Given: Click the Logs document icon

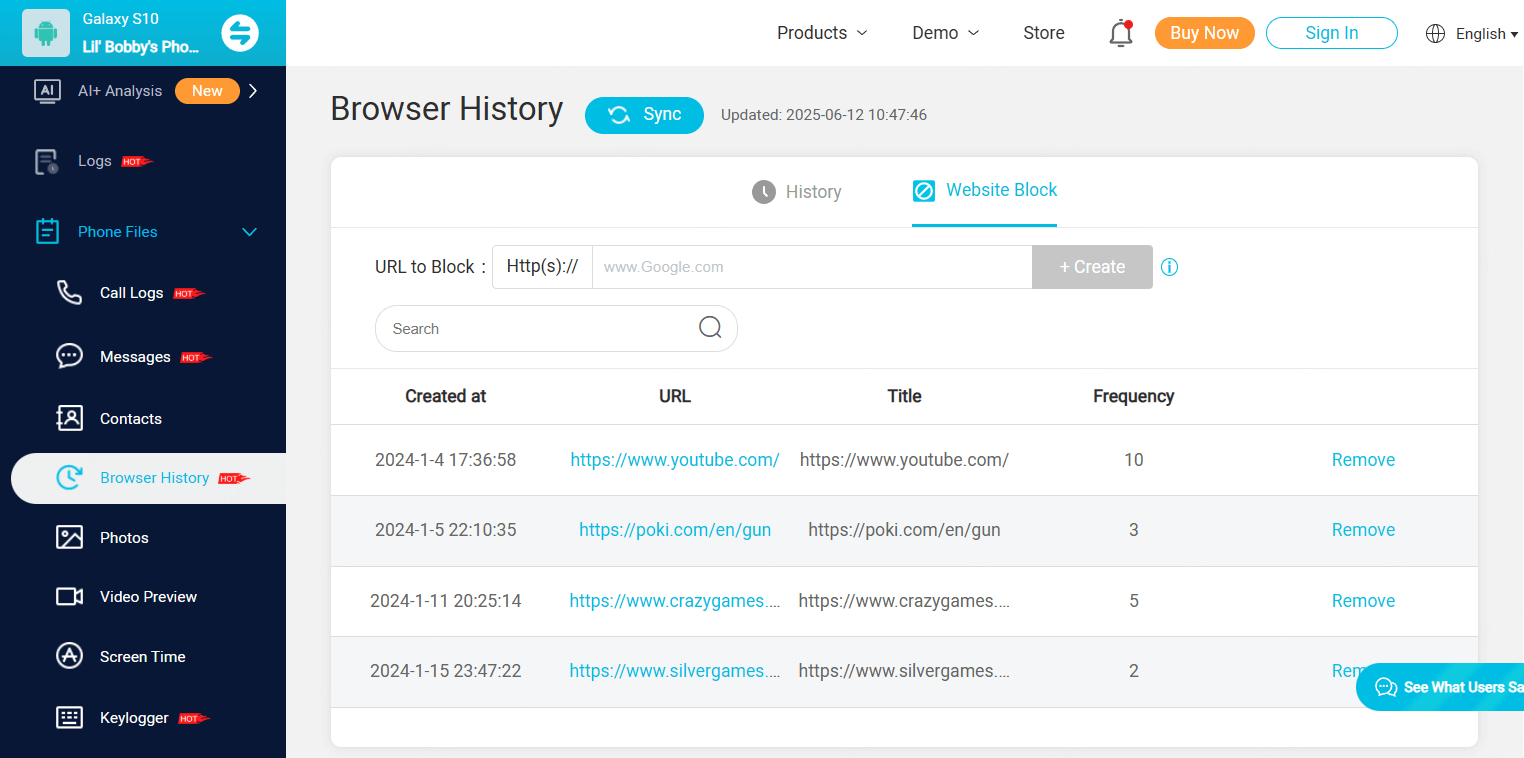Looking at the screenshot, I should tap(47, 162).
